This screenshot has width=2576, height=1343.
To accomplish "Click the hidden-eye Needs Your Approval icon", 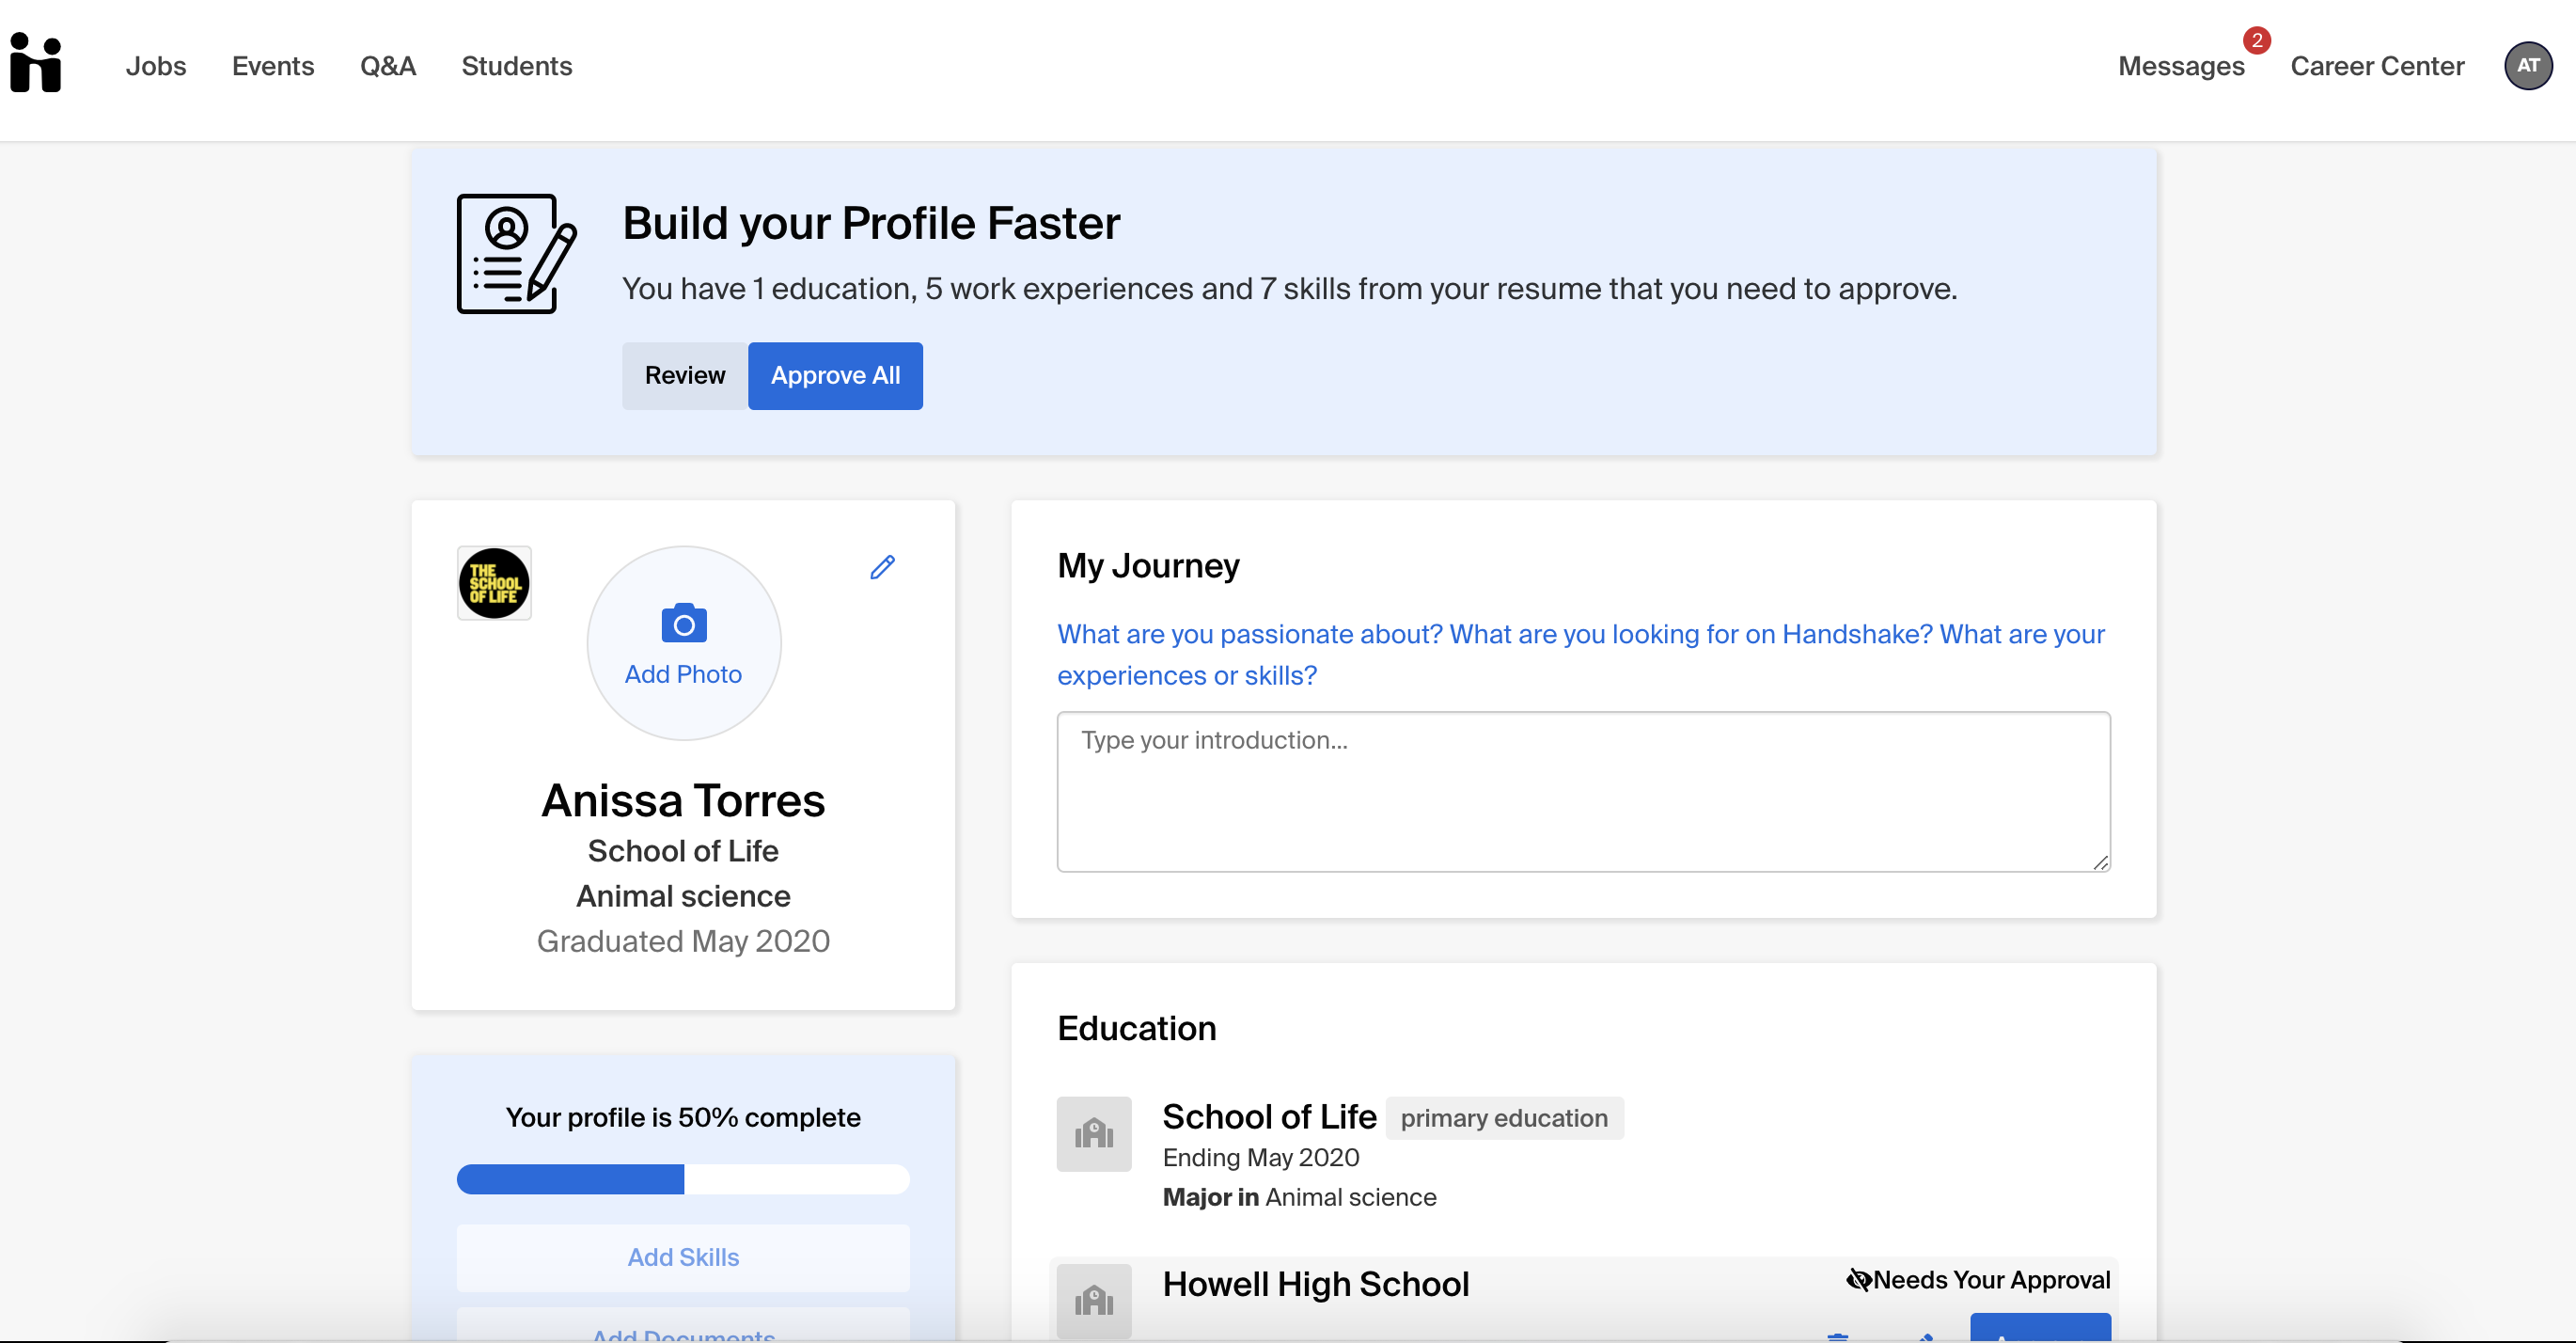I will click(1858, 1280).
